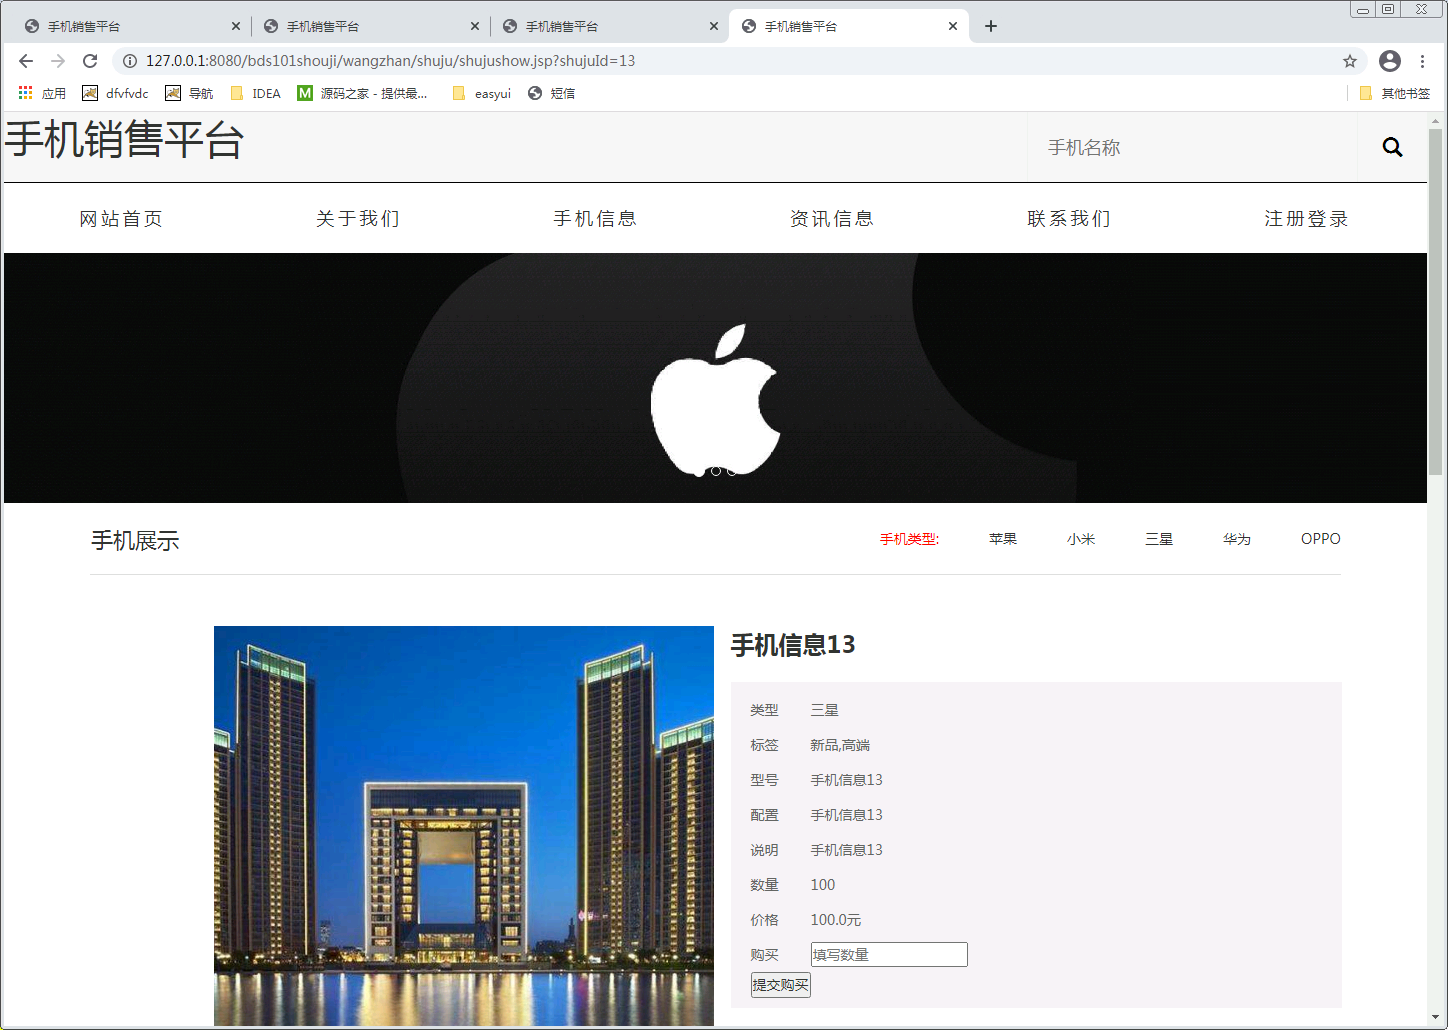This screenshot has height=1030, width=1448.
Task: Open 注册登录 navigation item
Action: 1306,218
